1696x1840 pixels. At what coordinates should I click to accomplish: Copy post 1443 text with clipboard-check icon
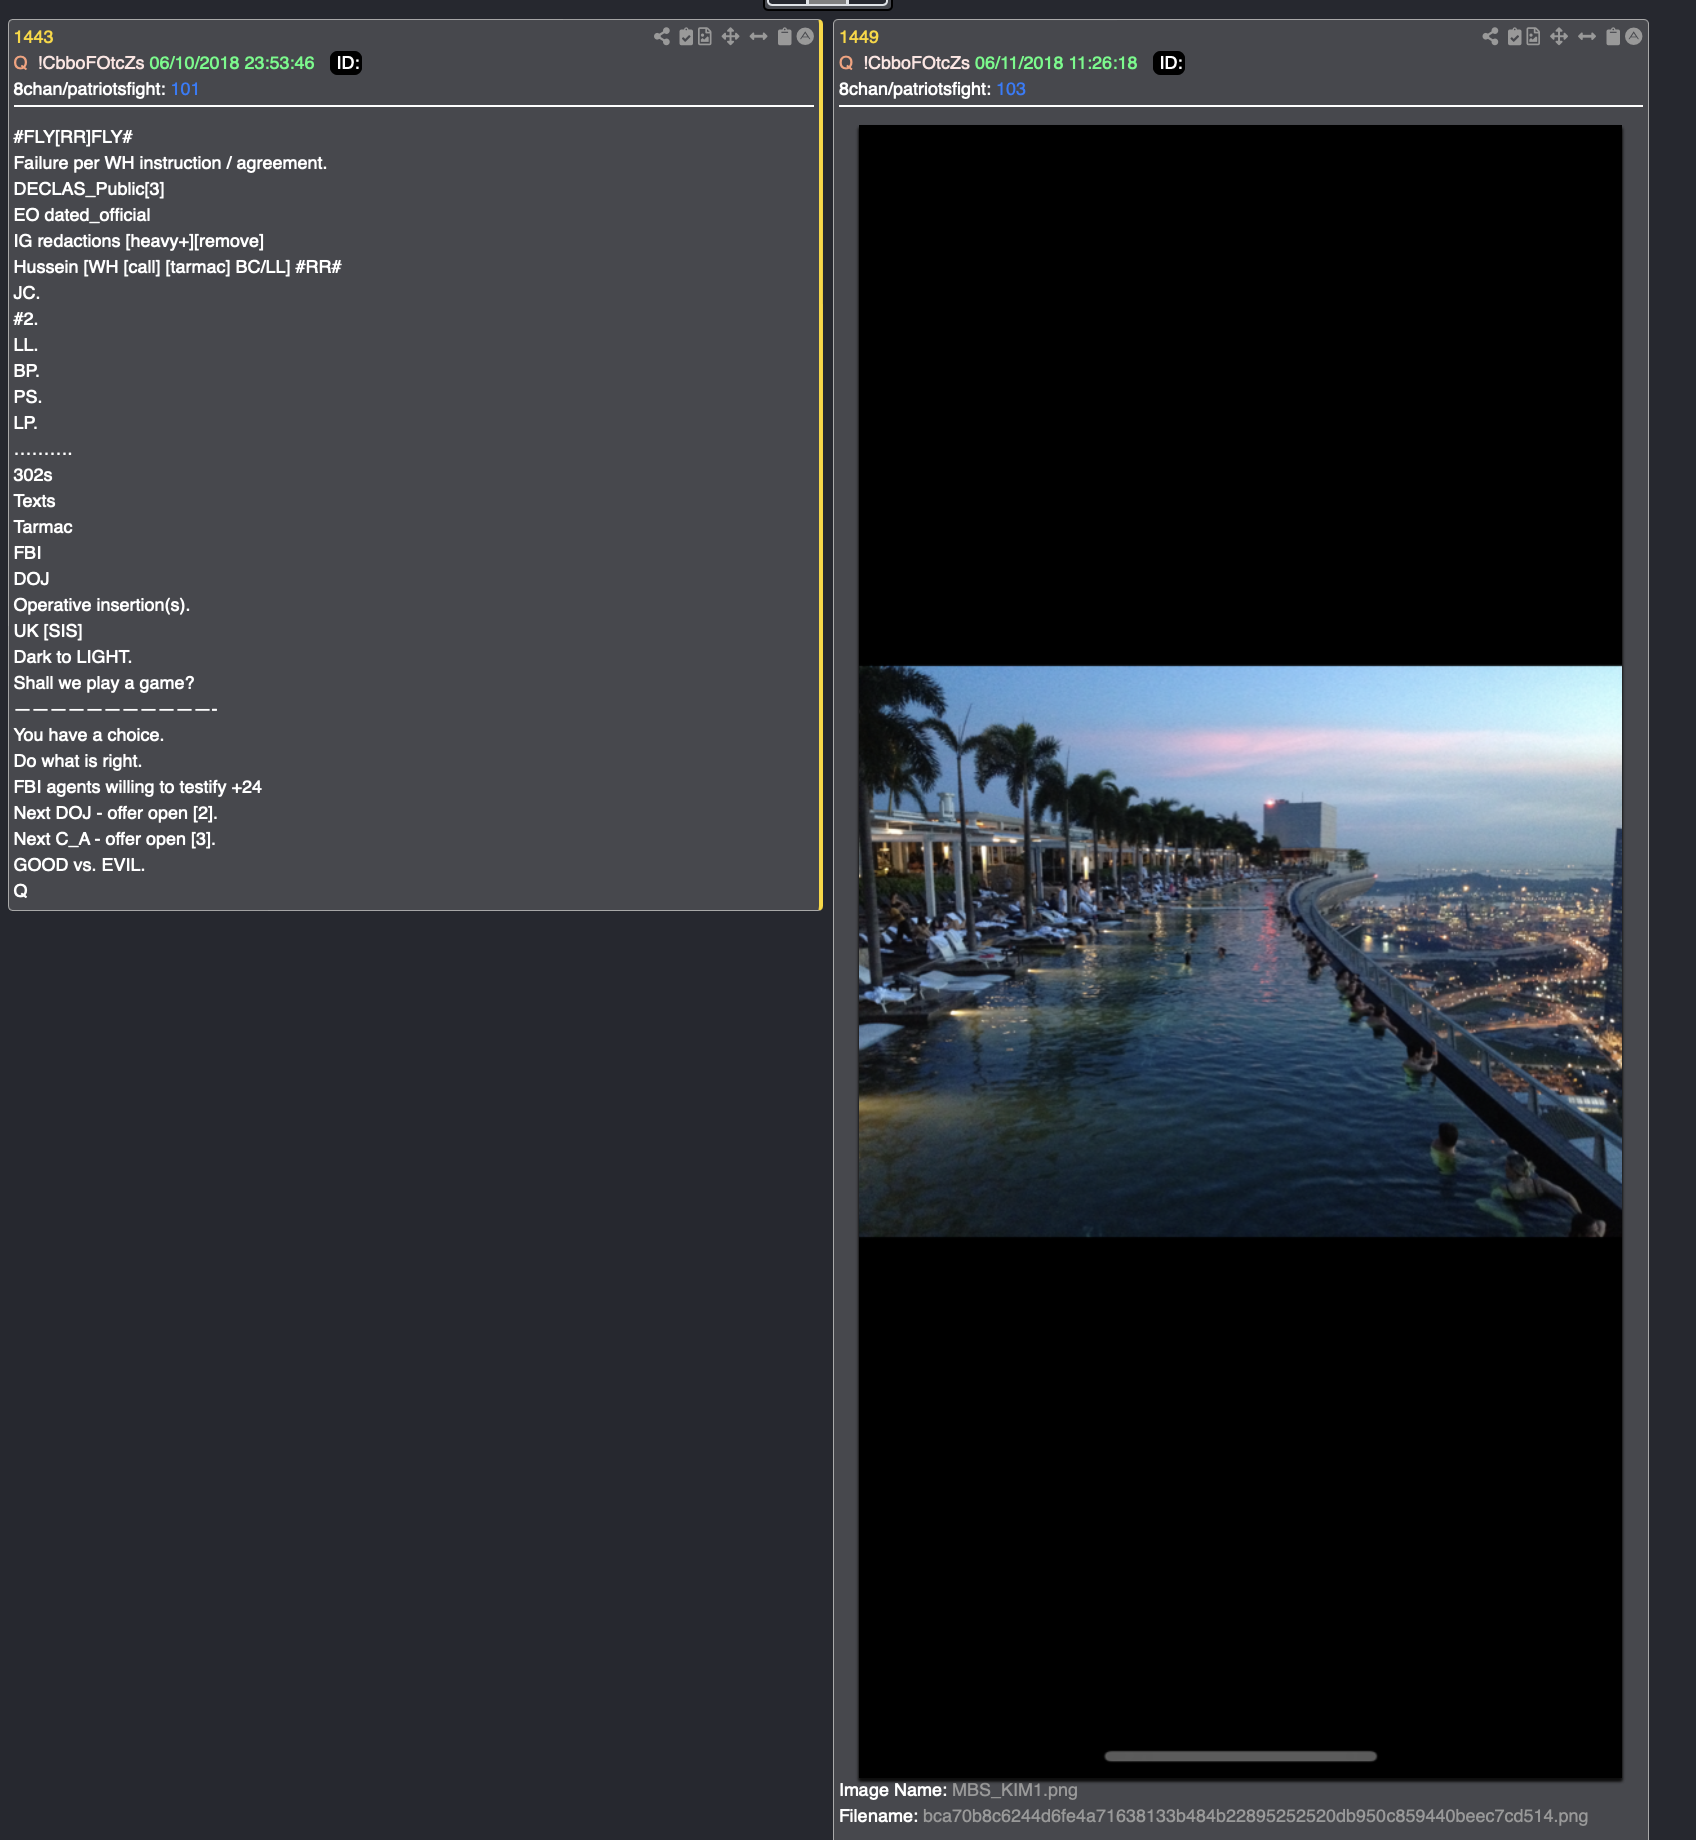pyautogui.click(x=686, y=37)
